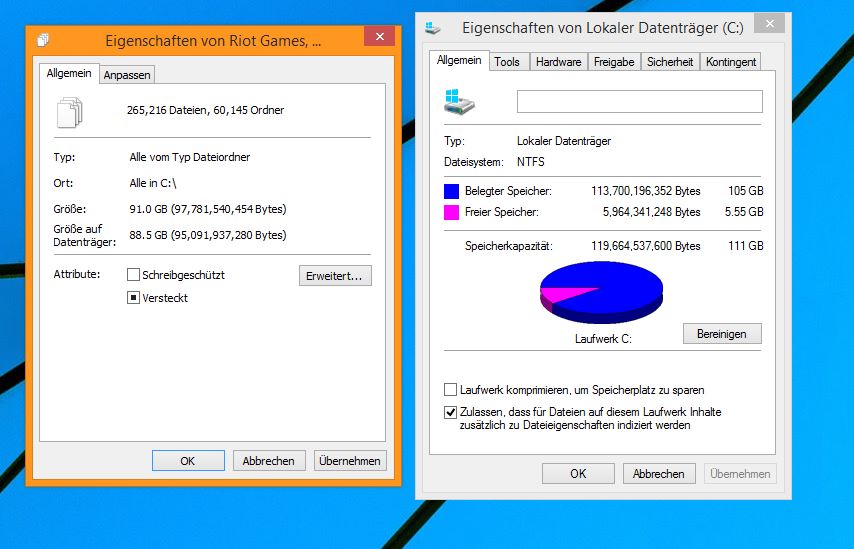
Task: Click the value '88.5 GB (95,091,937,280 Bytes)'
Action: pyautogui.click(x=208, y=235)
